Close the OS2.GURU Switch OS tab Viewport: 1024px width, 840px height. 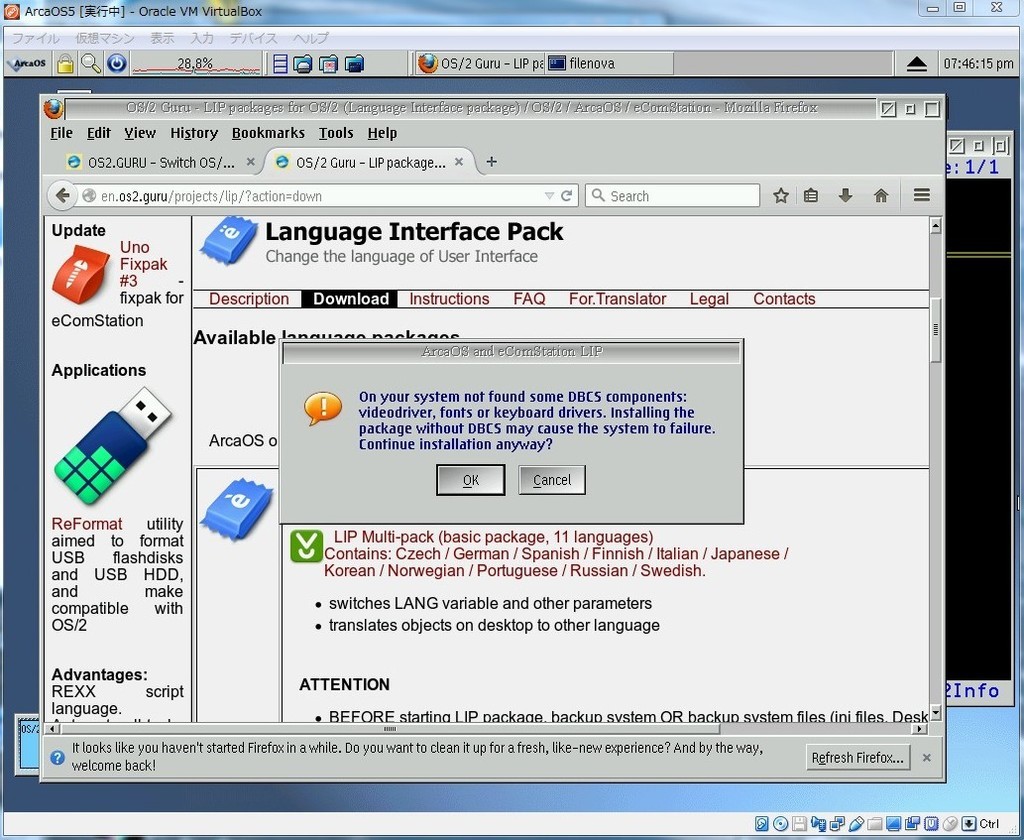250,162
